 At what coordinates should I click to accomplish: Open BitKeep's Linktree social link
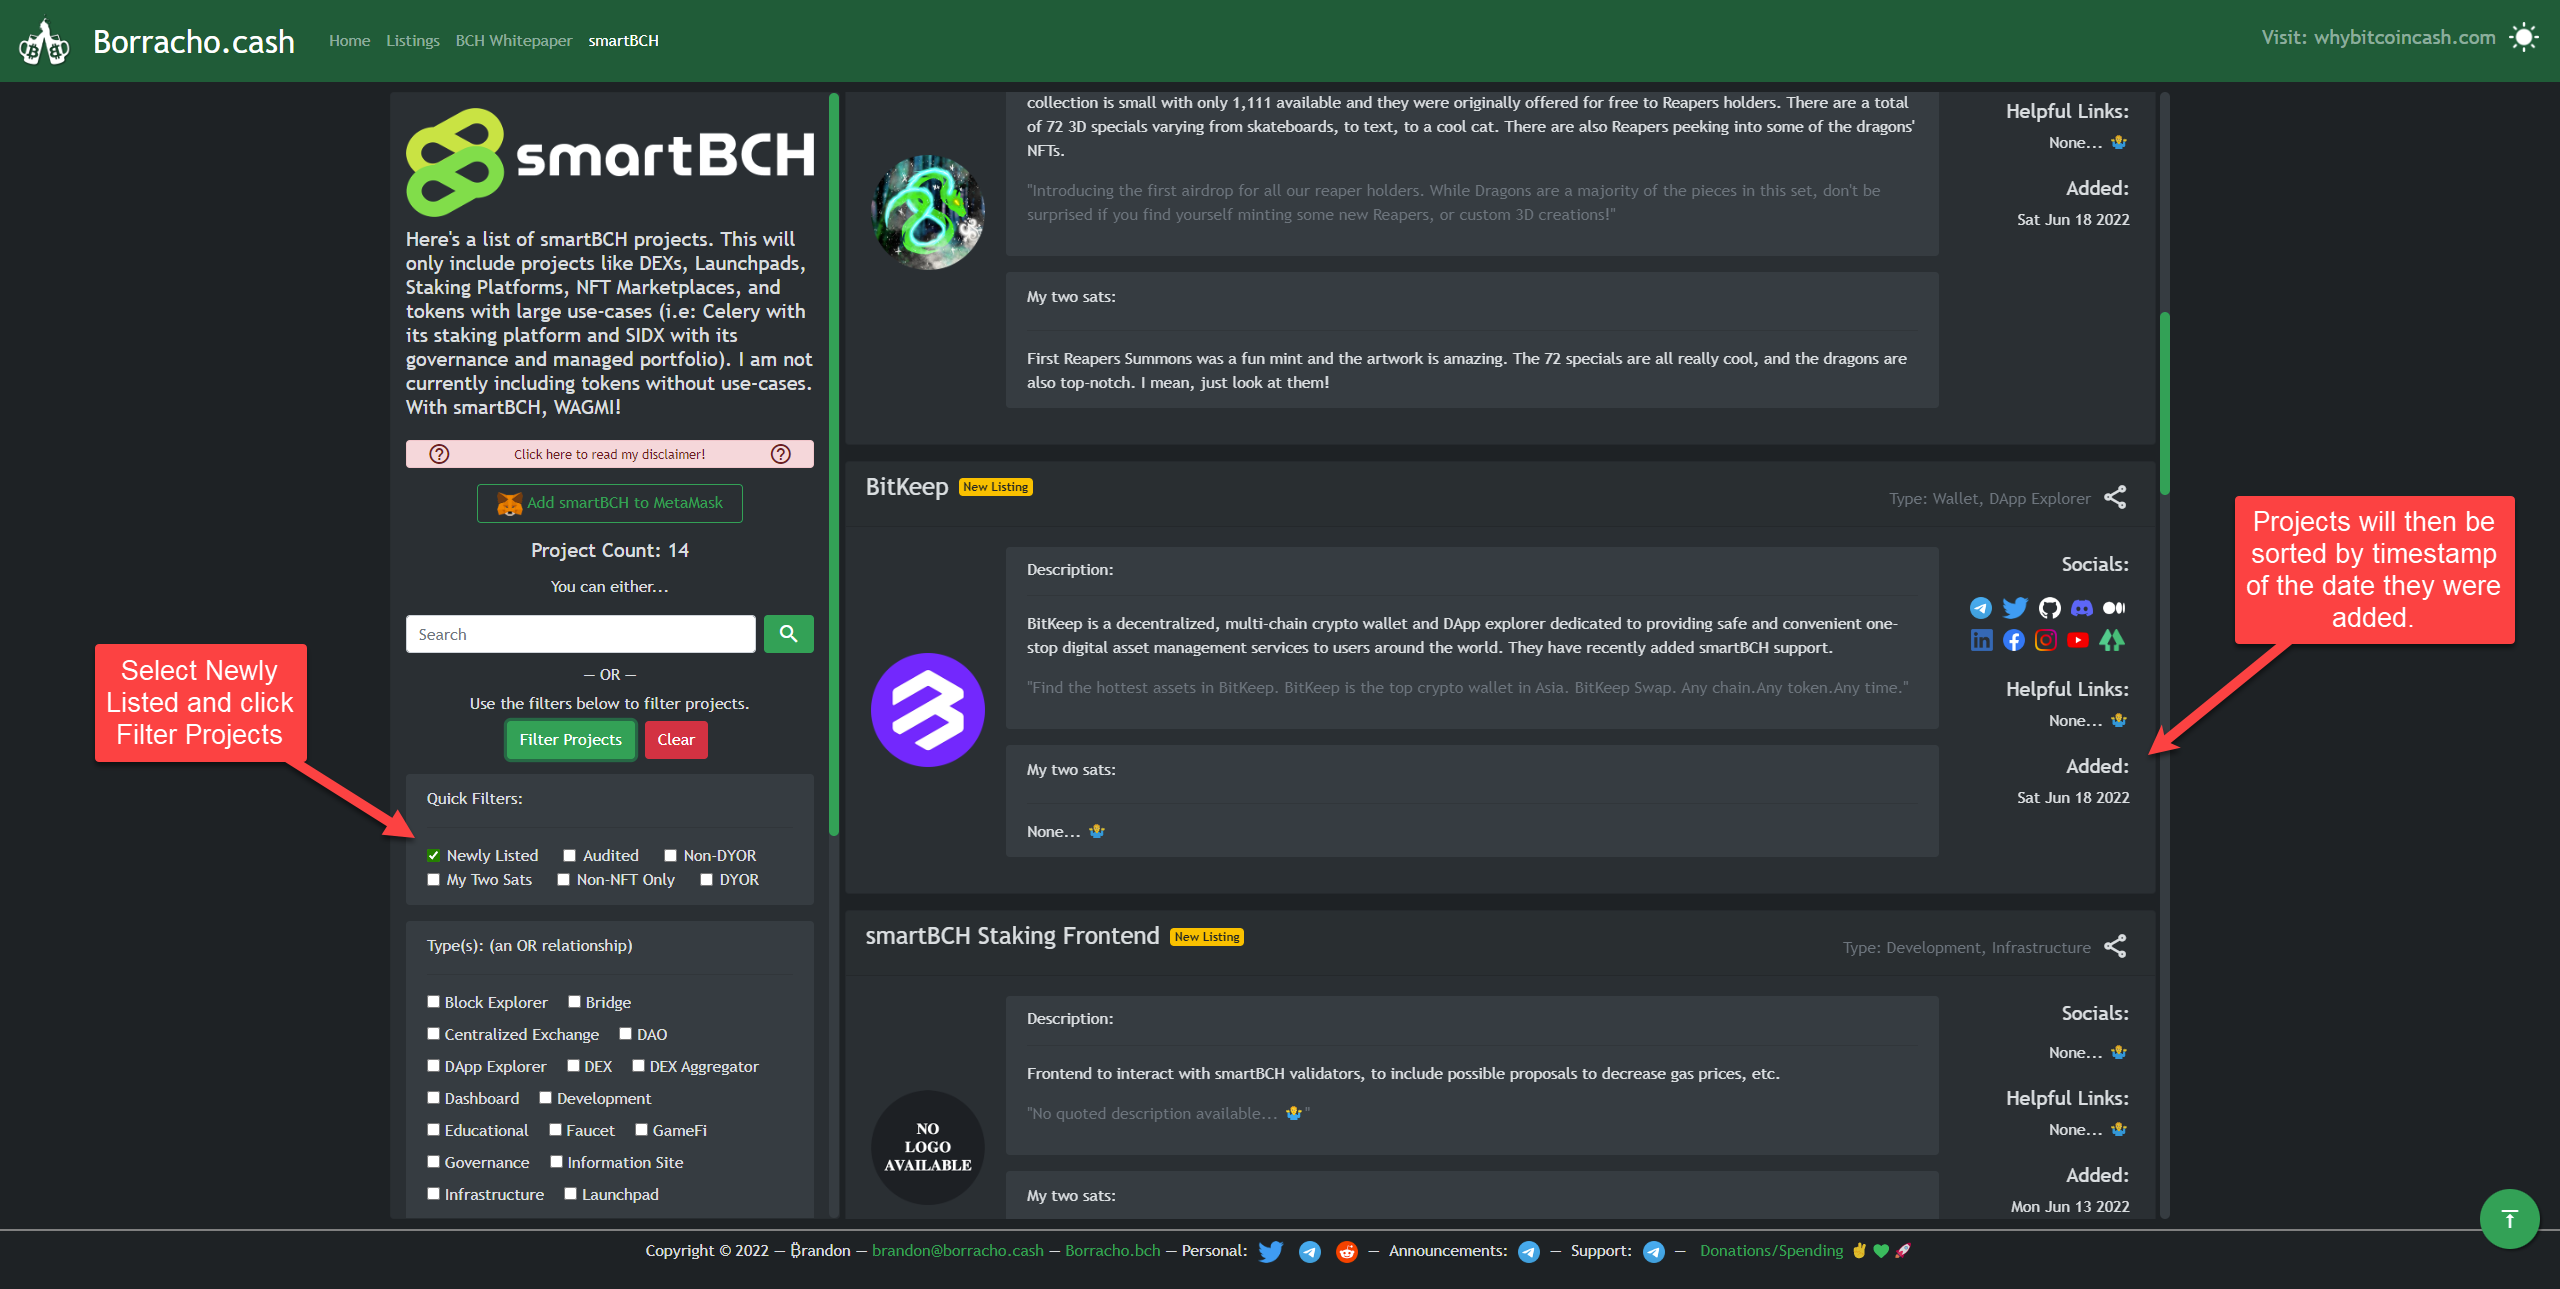[2111, 640]
